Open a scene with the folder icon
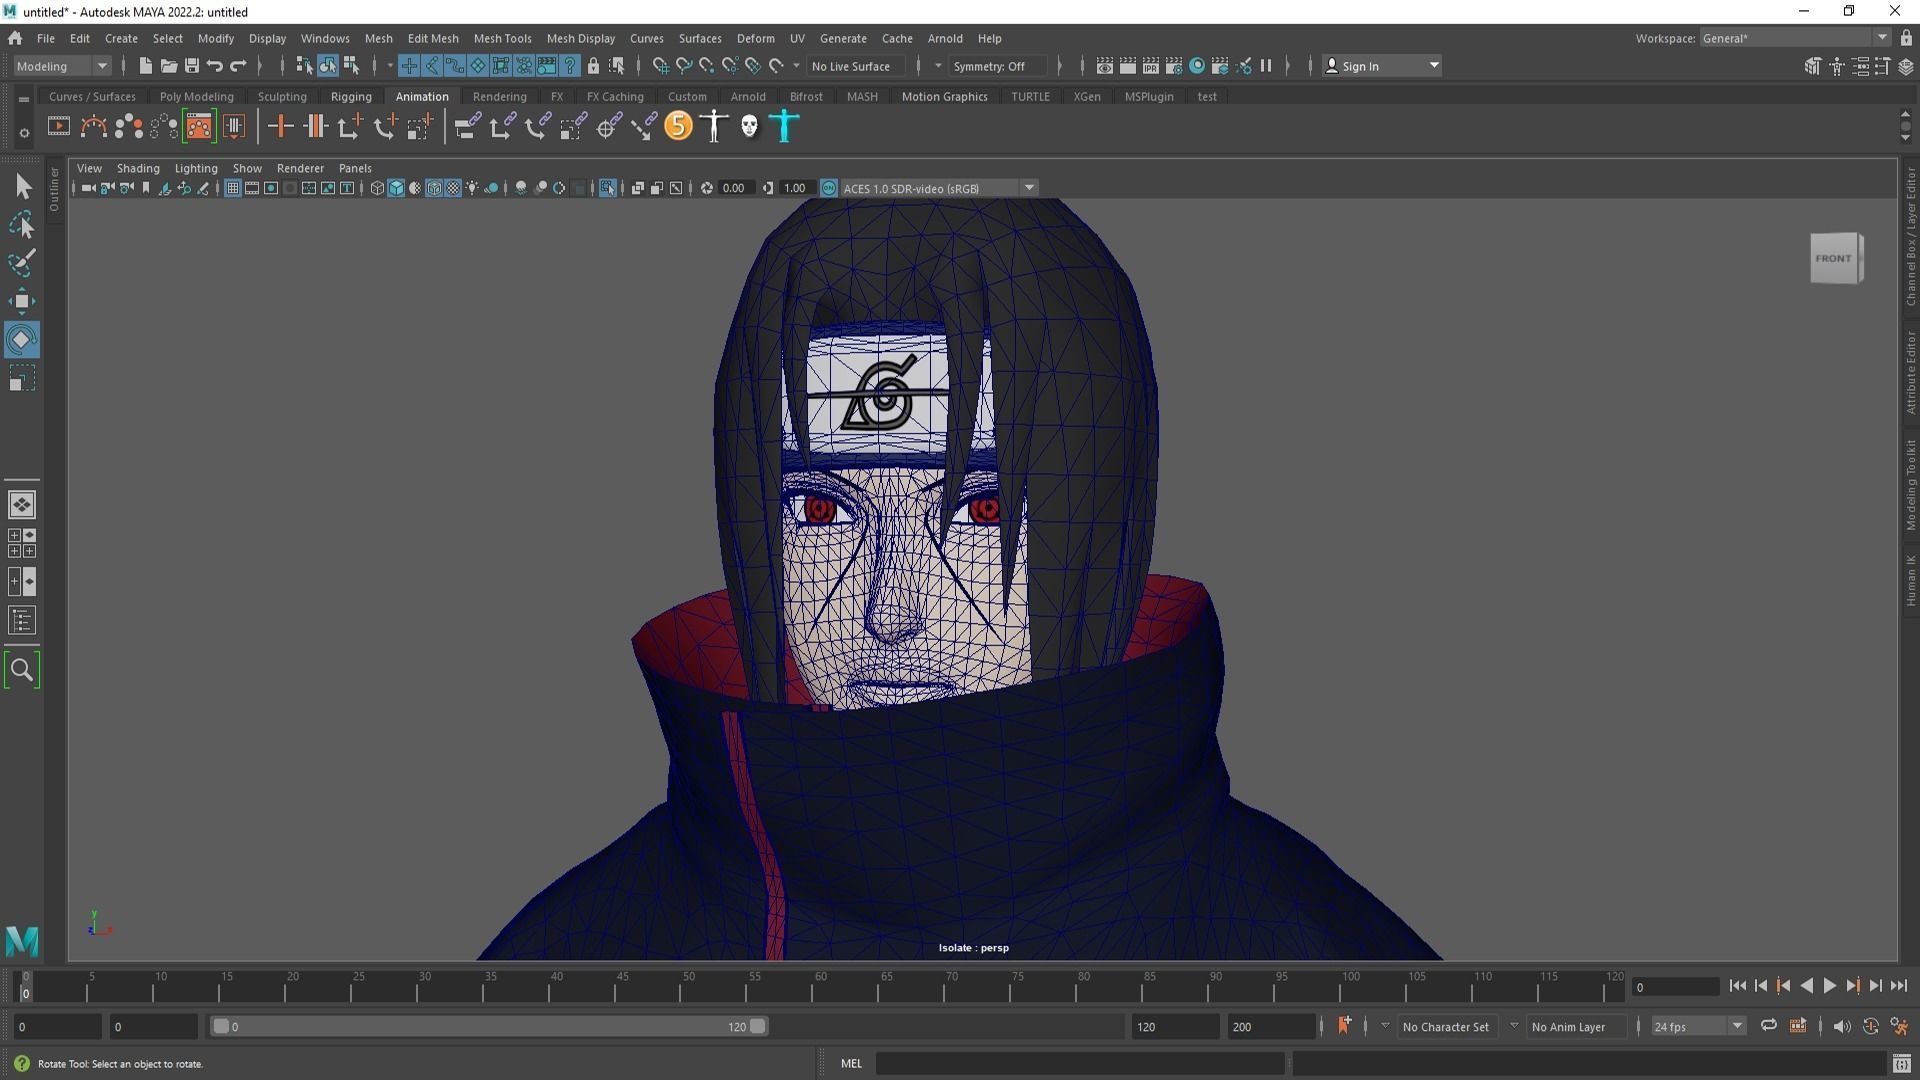The image size is (1920, 1080). click(169, 66)
